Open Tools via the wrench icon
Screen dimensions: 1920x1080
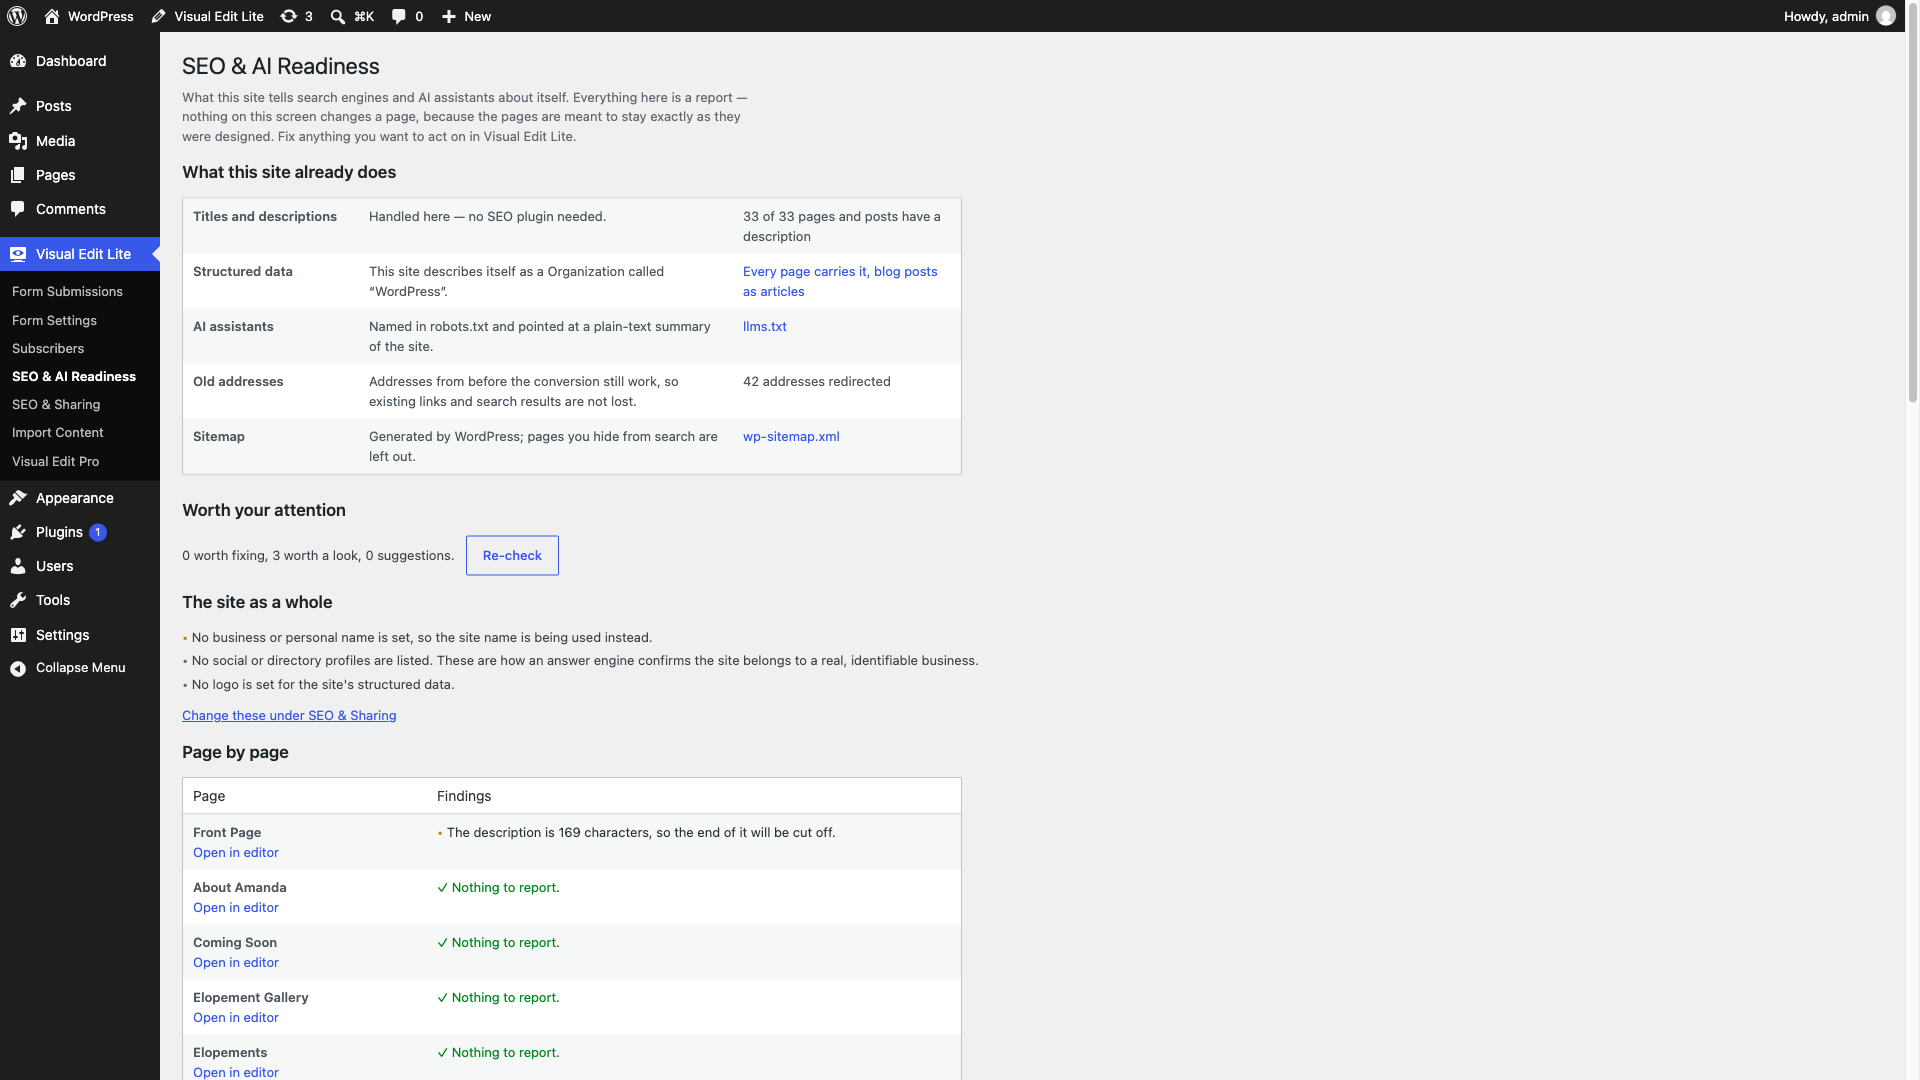(18, 600)
